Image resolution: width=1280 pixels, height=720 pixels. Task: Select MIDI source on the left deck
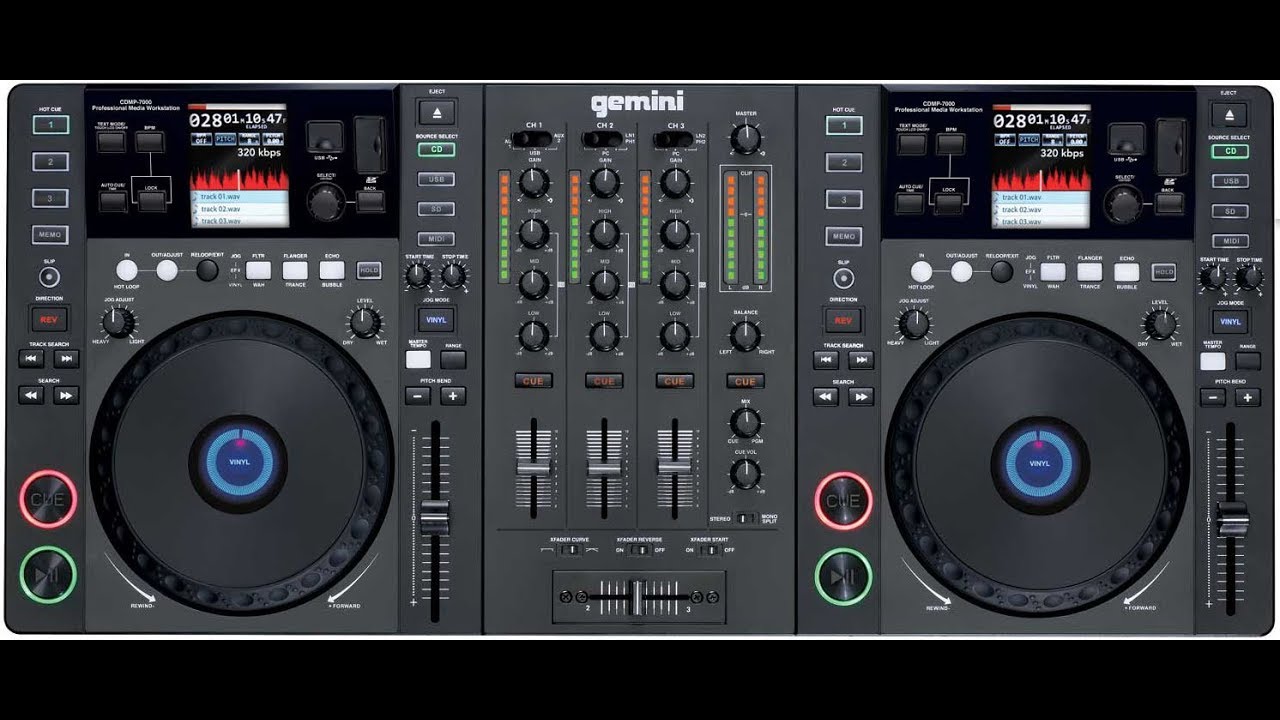tap(436, 240)
